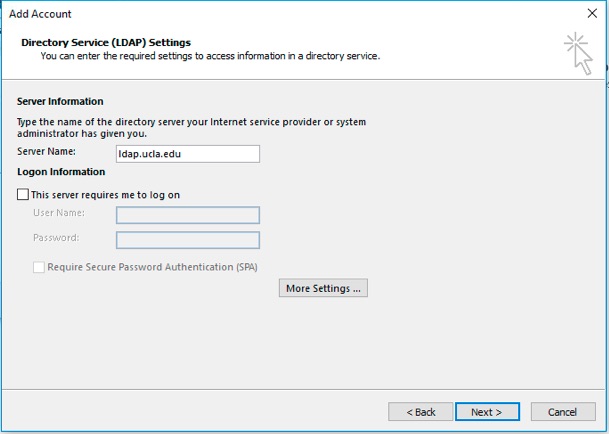Image resolution: width=609 pixels, height=434 pixels.
Task: Go to the previous step with Back
Action: pyautogui.click(x=420, y=411)
